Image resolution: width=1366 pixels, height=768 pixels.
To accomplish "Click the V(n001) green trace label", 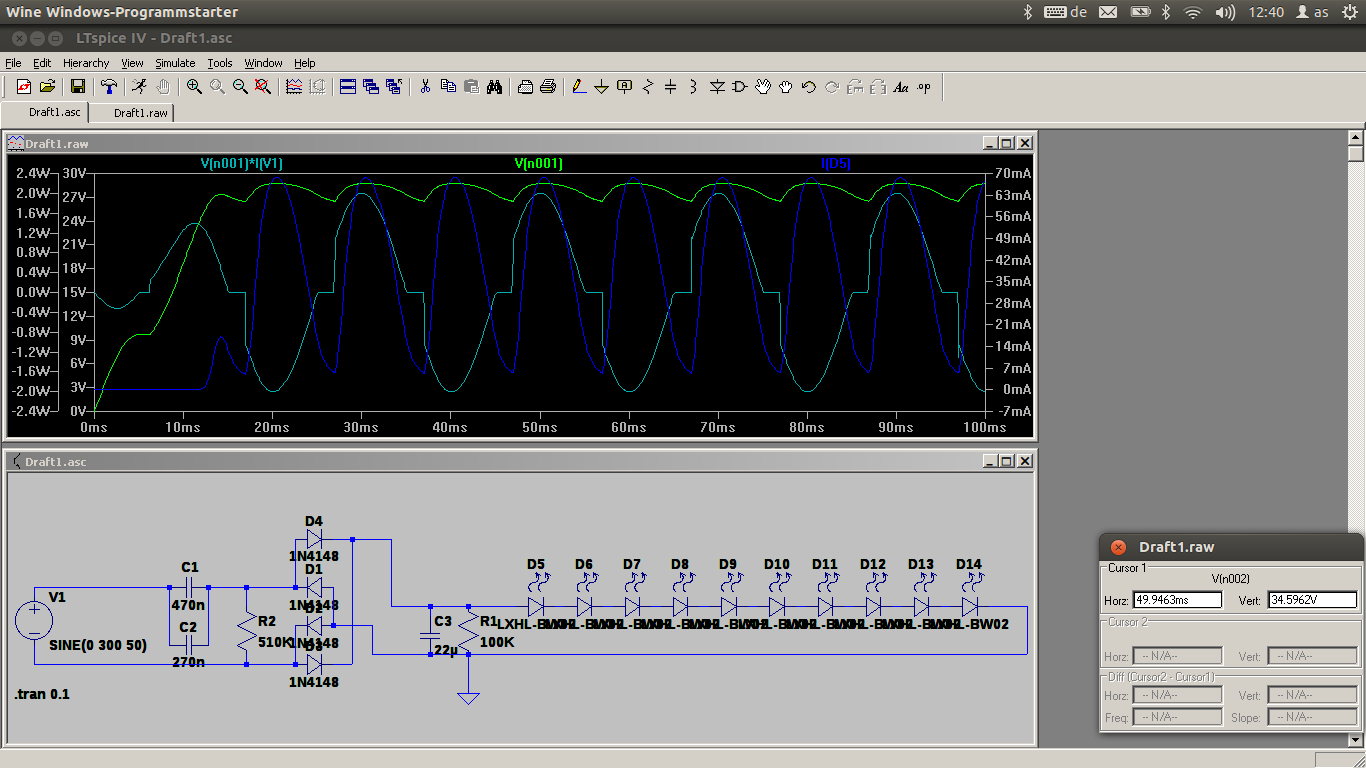I will pos(538,163).
